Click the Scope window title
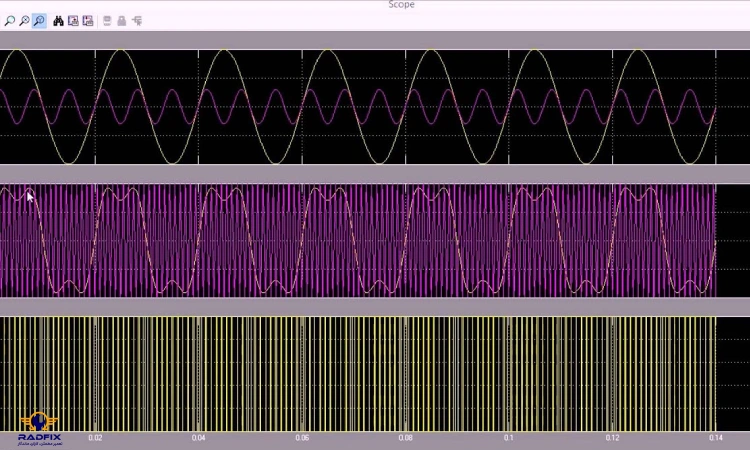This screenshot has height=450, width=750. (x=401, y=5)
